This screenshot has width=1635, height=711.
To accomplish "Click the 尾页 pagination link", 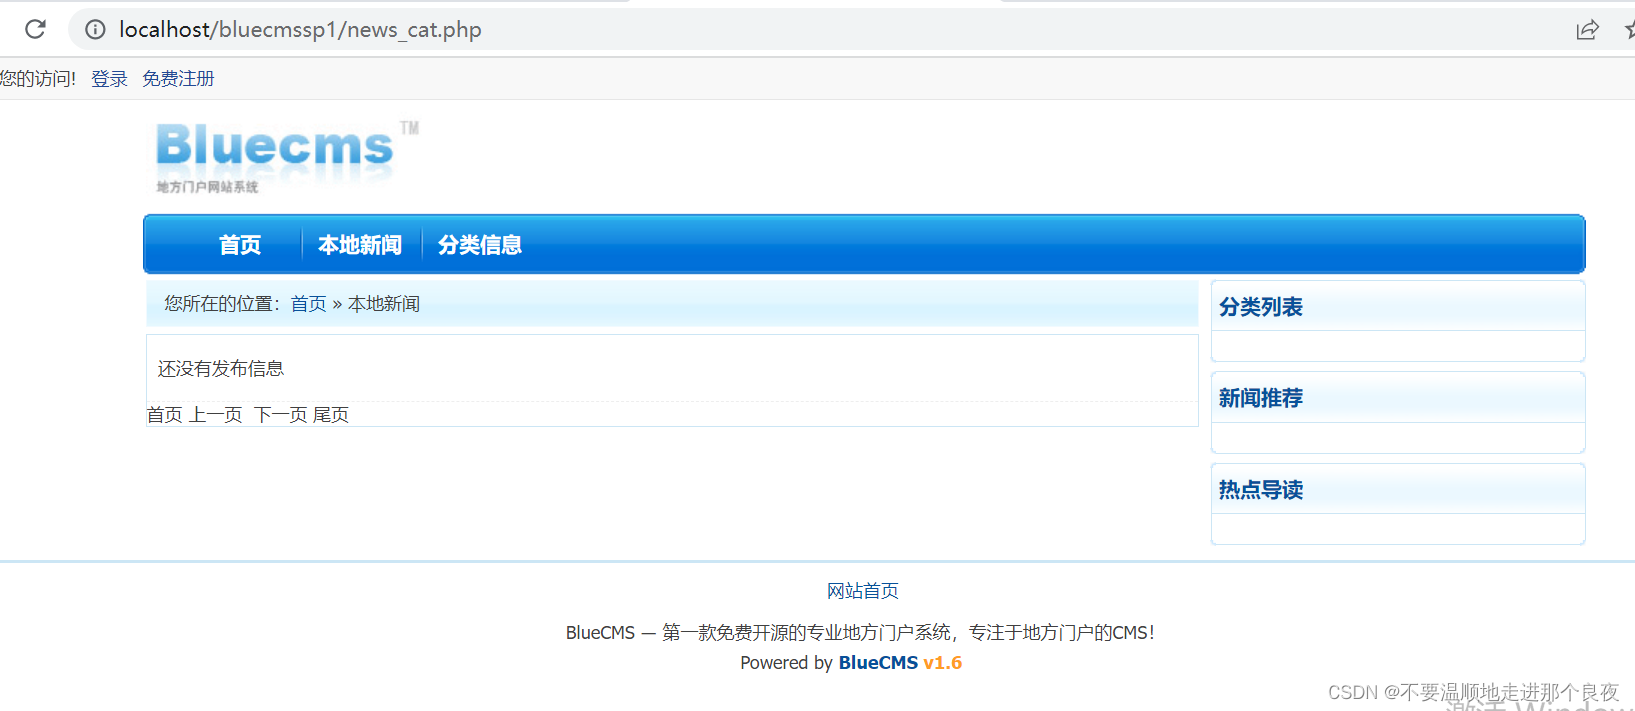I will tap(331, 415).
